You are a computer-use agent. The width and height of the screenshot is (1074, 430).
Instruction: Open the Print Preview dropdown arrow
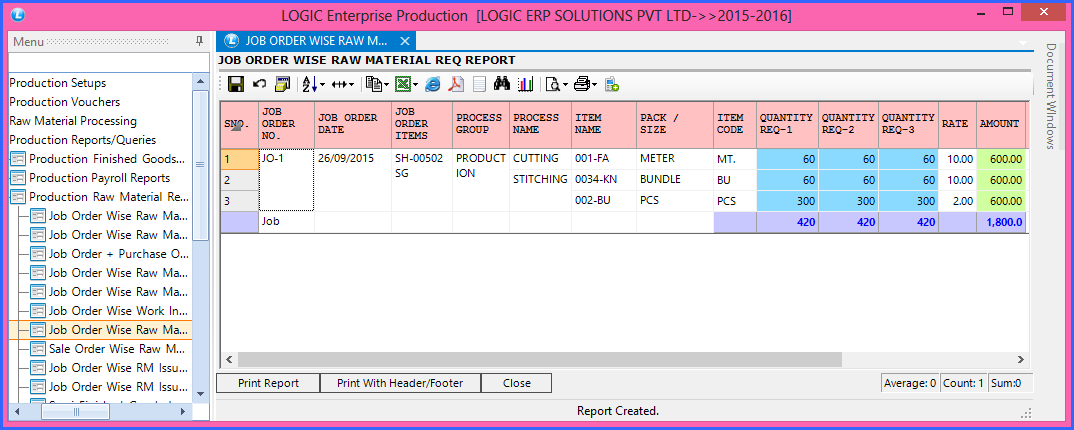coord(565,85)
